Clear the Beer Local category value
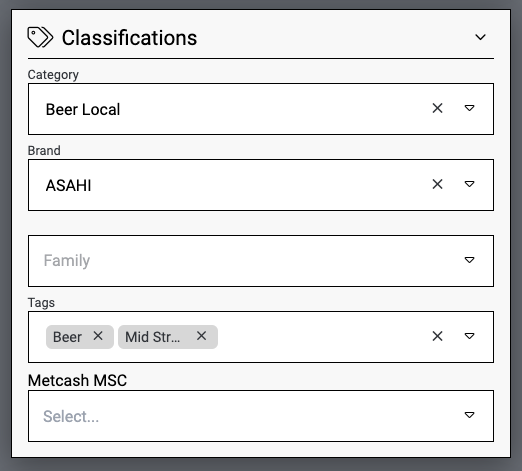The width and height of the screenshot is (522, 471). point(437,108)
